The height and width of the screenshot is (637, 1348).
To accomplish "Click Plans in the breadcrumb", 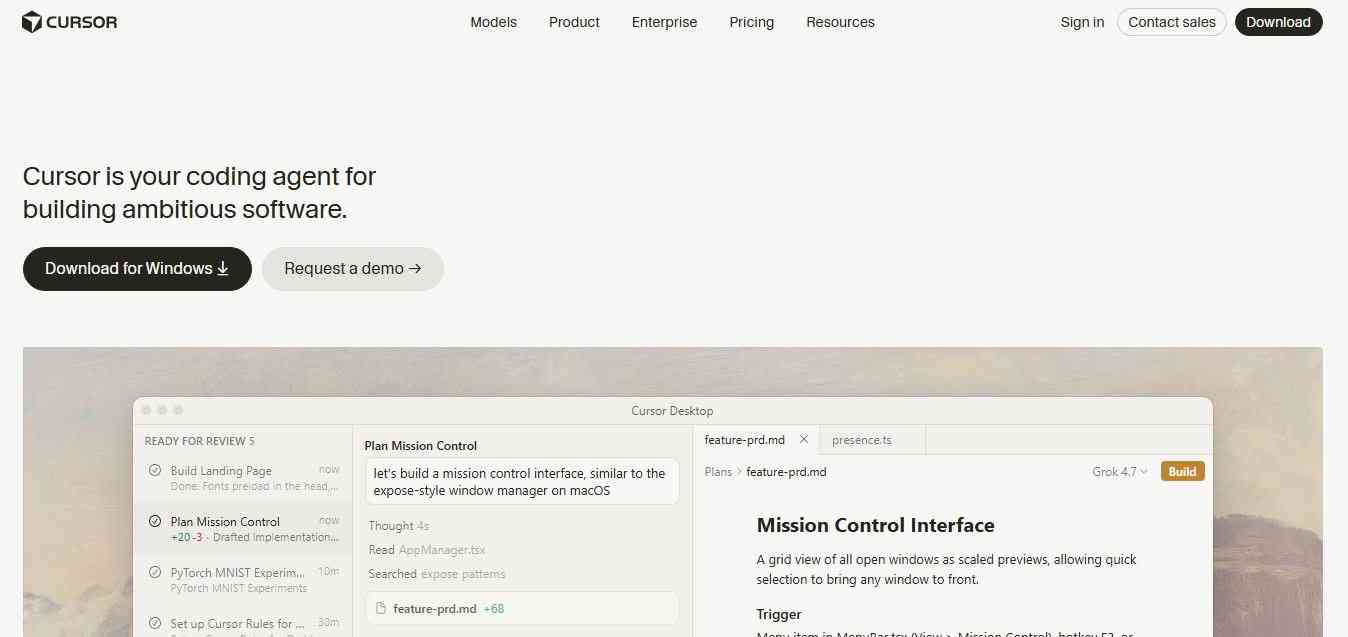I will point(718,472).
